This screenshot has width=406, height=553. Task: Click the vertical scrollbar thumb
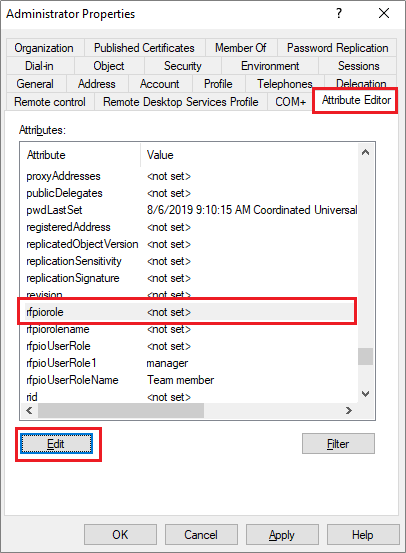pyautogui.click(x=365, y=357)
